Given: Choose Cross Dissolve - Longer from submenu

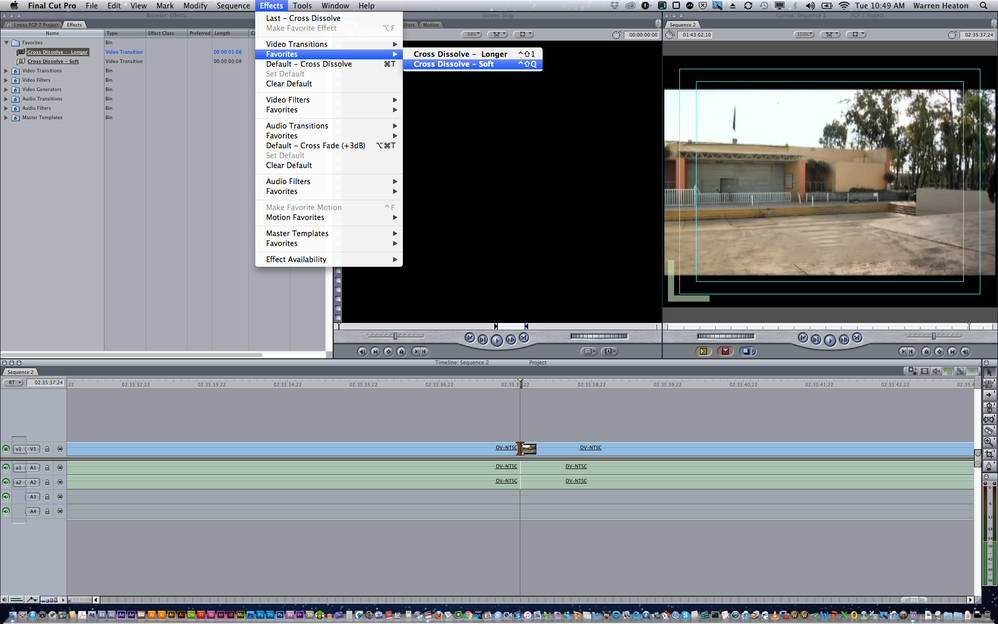Looking at the screenshot, I should (472, 54).
